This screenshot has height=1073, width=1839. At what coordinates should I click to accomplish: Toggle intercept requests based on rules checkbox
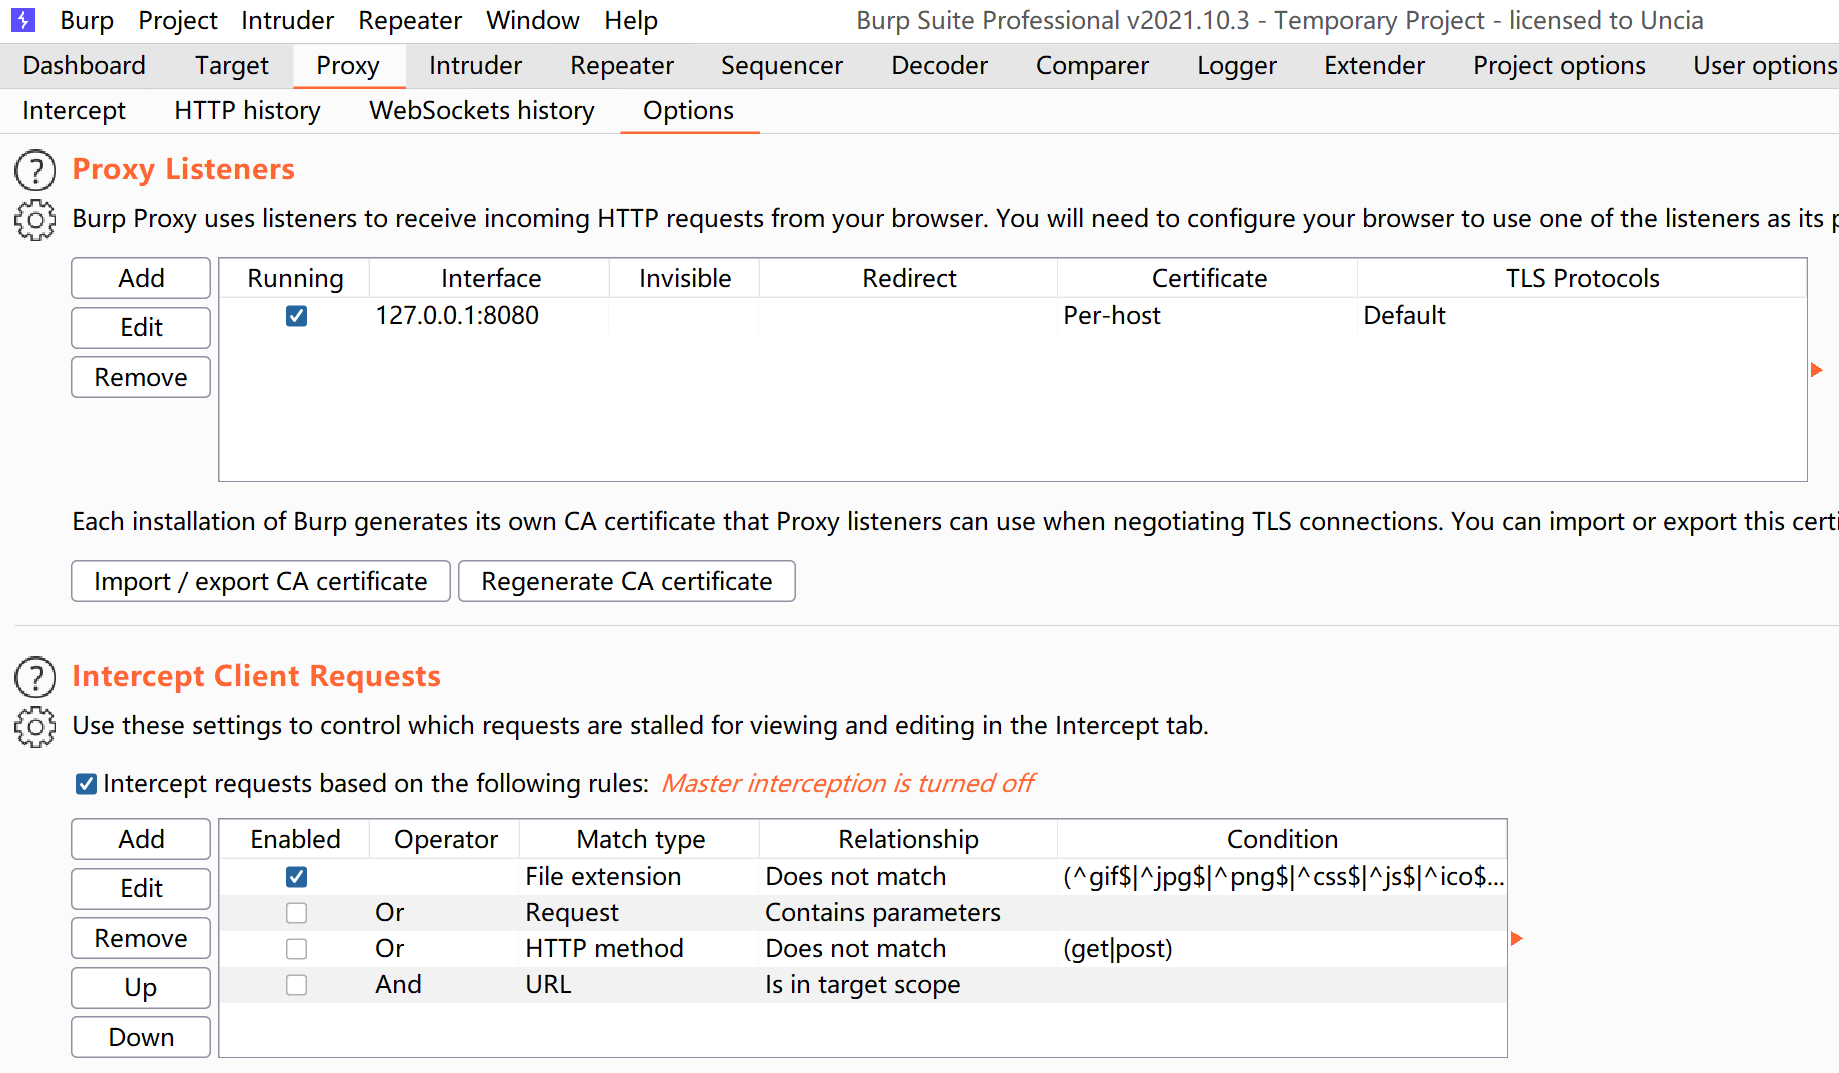coord(86,784)
